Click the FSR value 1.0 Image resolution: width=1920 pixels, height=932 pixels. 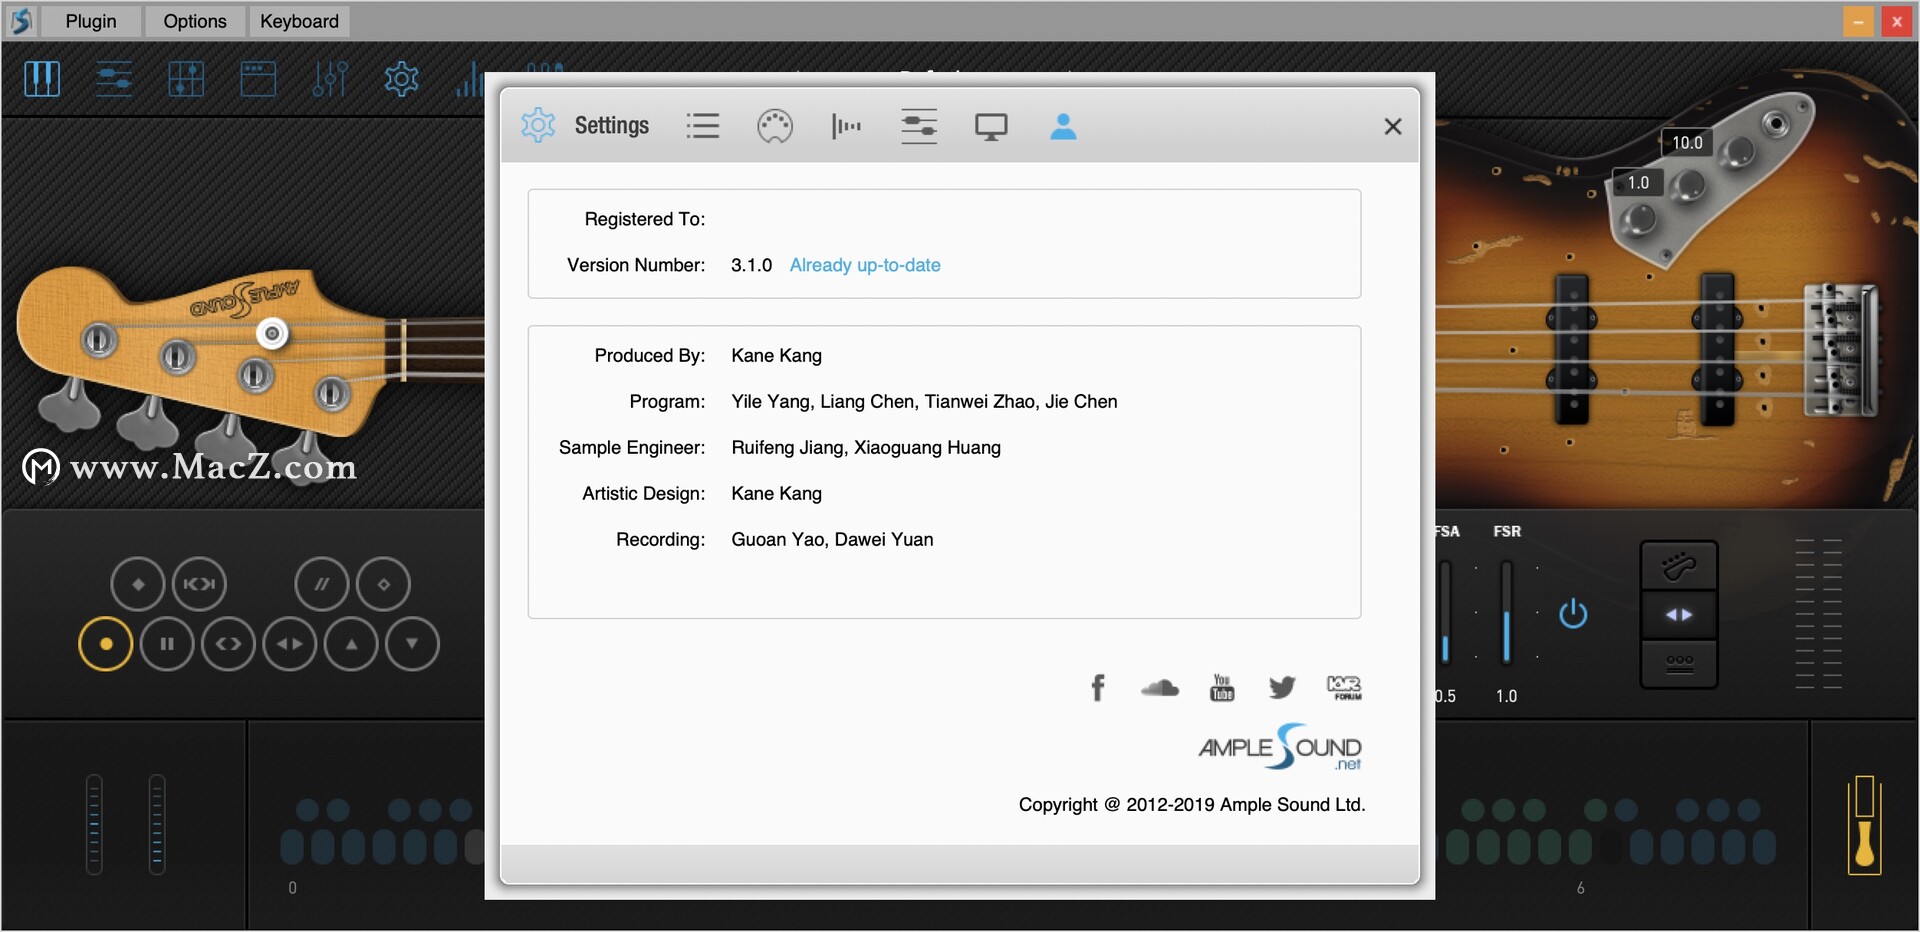[x=1506, y=696]
